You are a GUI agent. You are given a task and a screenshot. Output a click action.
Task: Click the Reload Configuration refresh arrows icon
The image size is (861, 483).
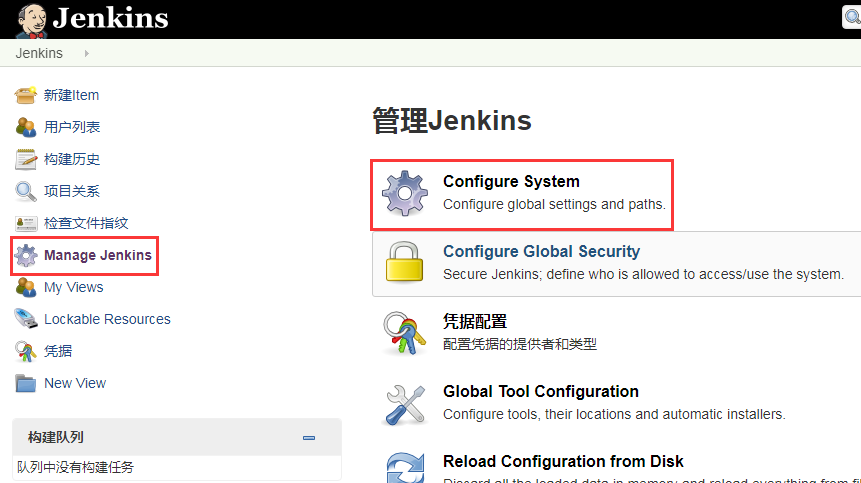[x=405, y=468]
